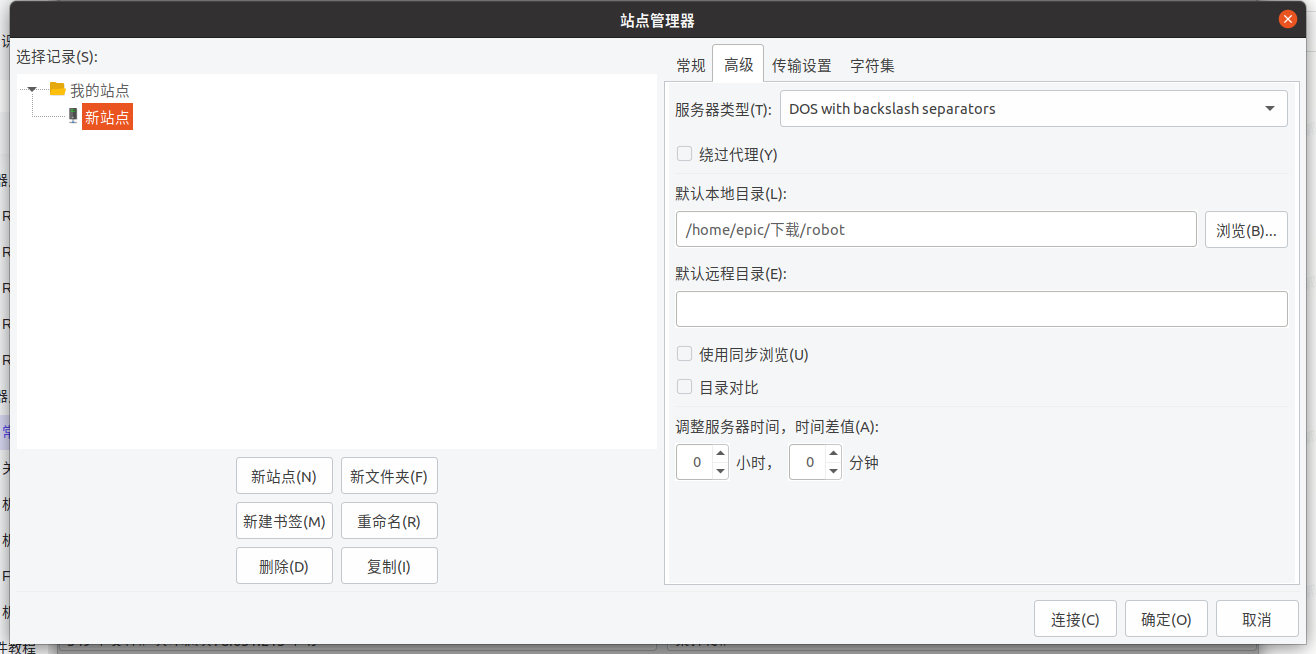Decrease the minutes time offset value
Viewport: 1316px width, 654px height.
[x=833, y=471]
